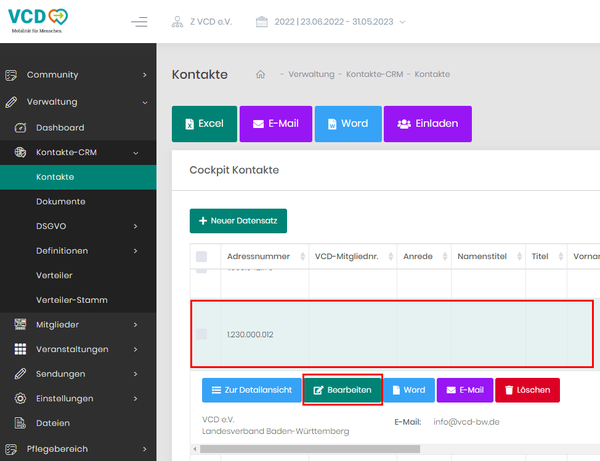
Task: Click the info@vcd-bw.de email address
Action: coord(466,422)
